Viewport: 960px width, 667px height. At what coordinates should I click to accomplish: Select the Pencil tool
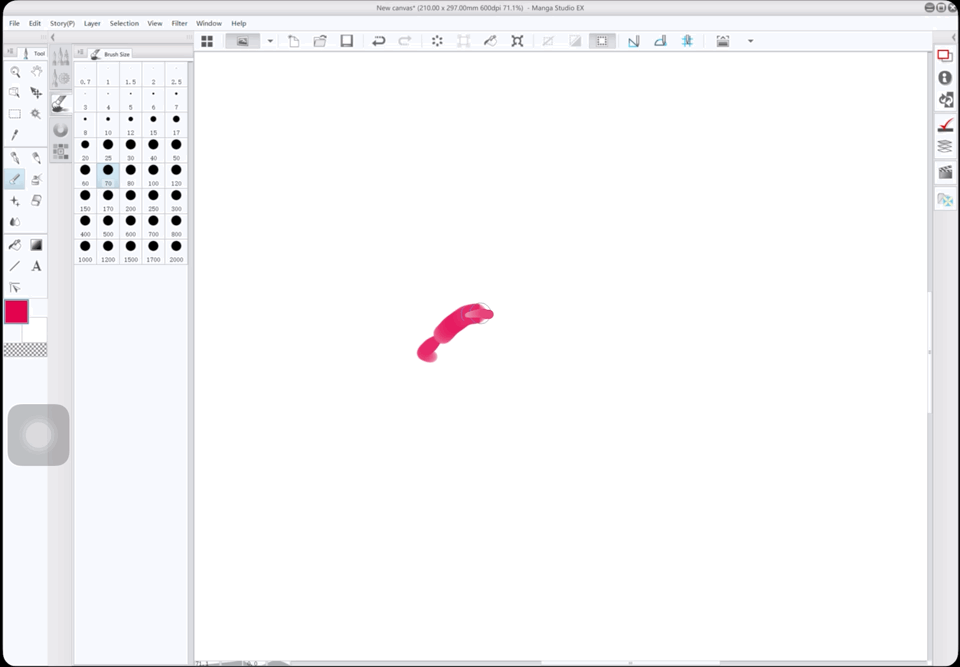(x=36, y=159)
